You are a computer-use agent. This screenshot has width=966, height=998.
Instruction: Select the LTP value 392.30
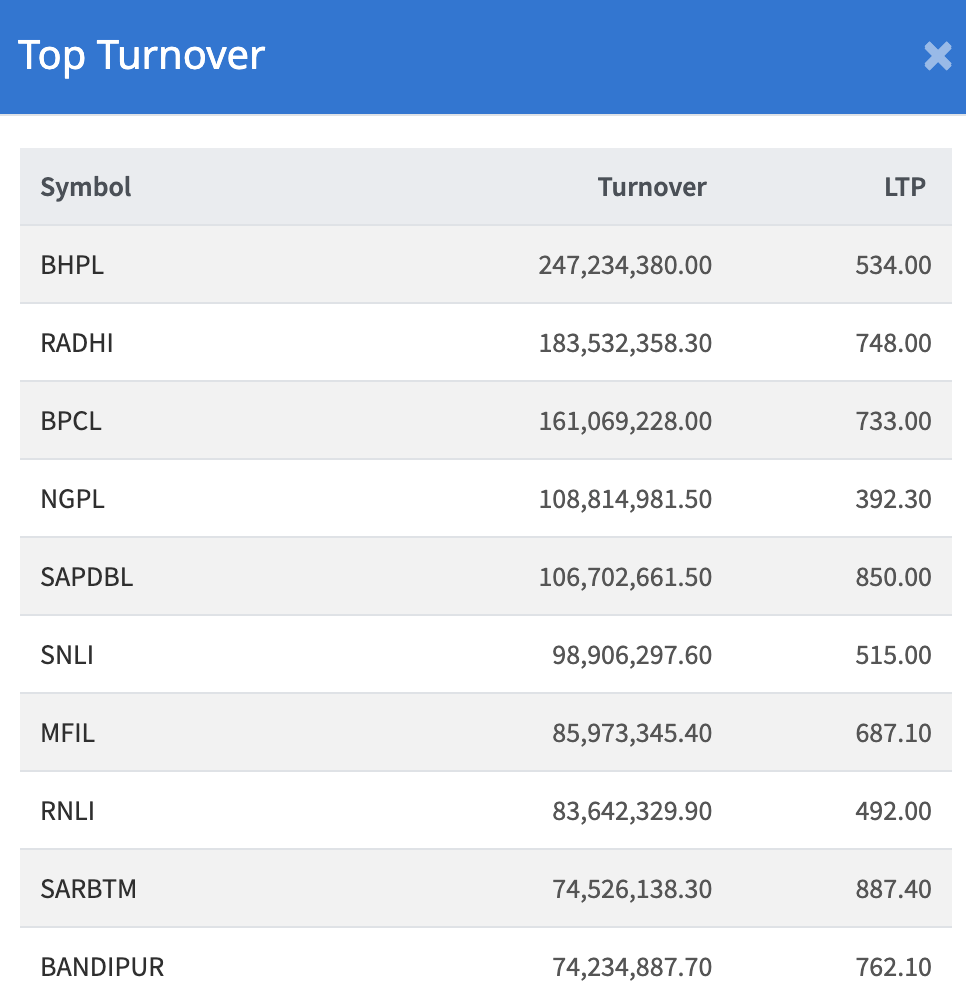(x=893, y=499)
